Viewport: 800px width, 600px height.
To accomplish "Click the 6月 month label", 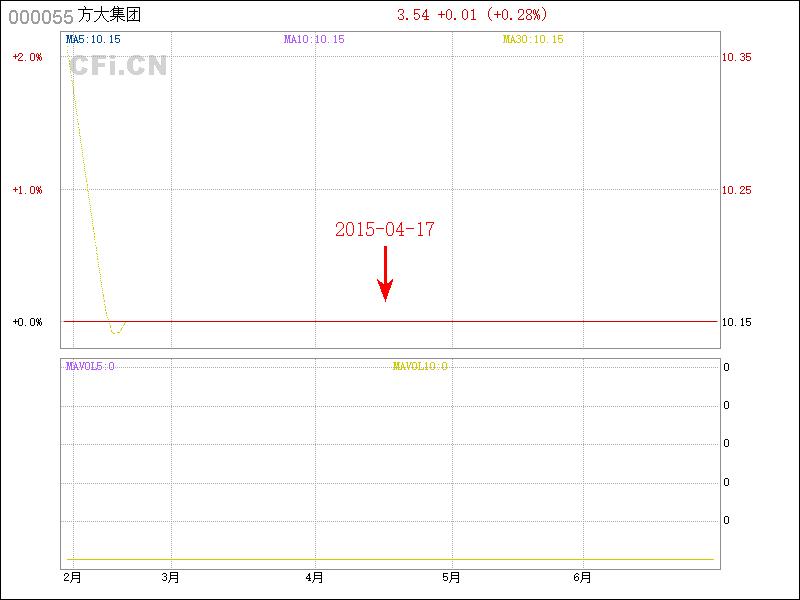I will point(582,578).
